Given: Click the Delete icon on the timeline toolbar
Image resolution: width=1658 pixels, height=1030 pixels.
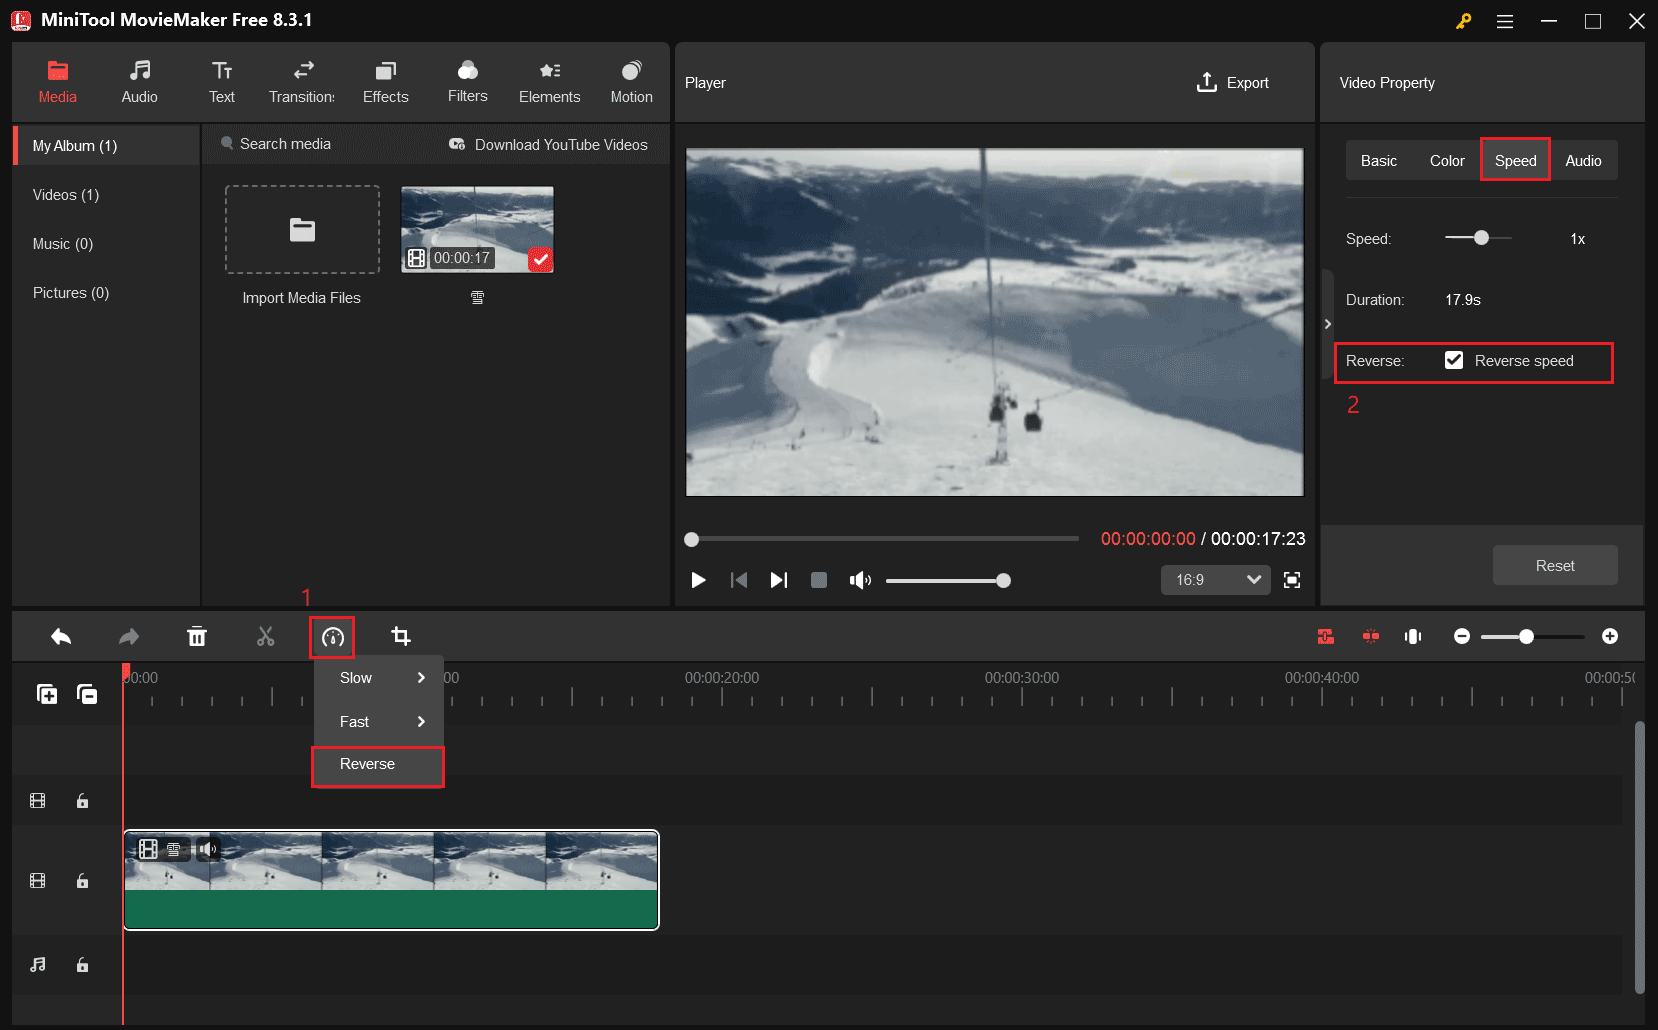Looking at the screenshot, I should [197, 636].
